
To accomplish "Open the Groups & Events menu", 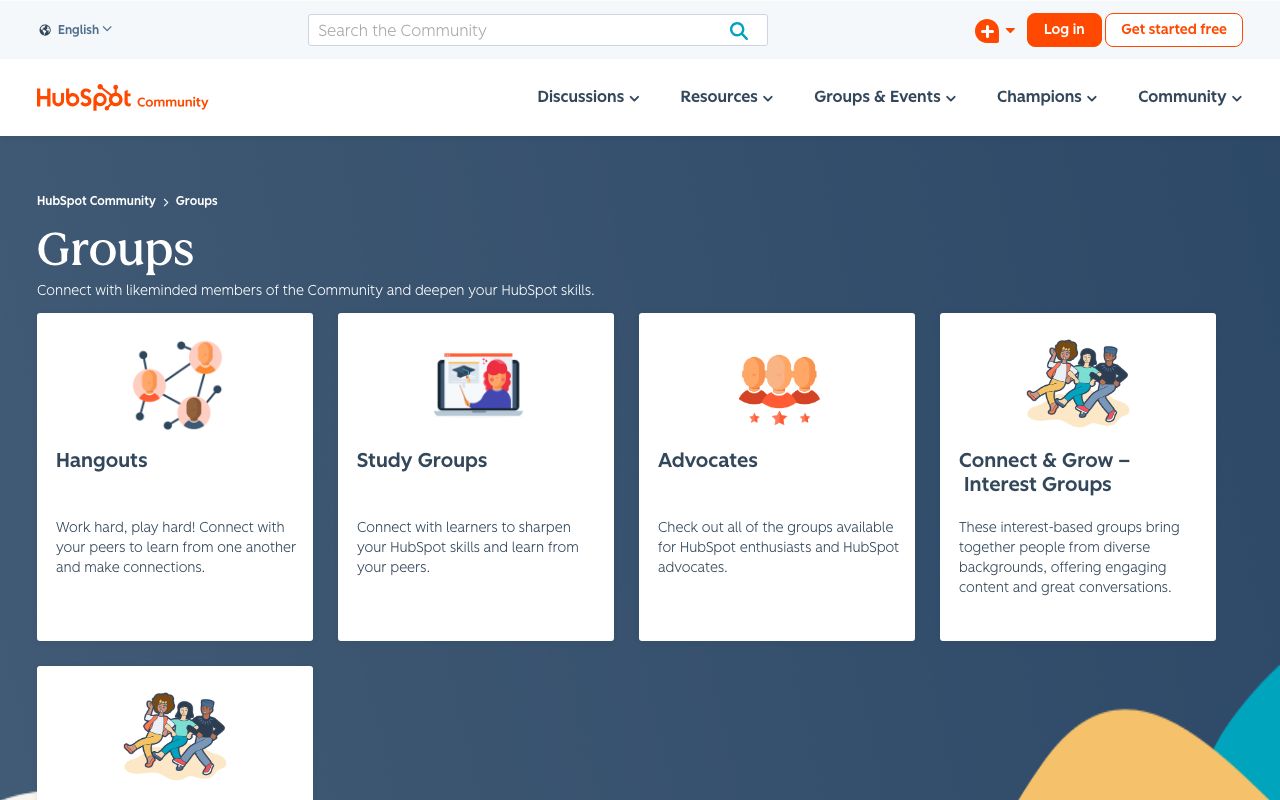I will pyautogui.click(x=885, y=97).
